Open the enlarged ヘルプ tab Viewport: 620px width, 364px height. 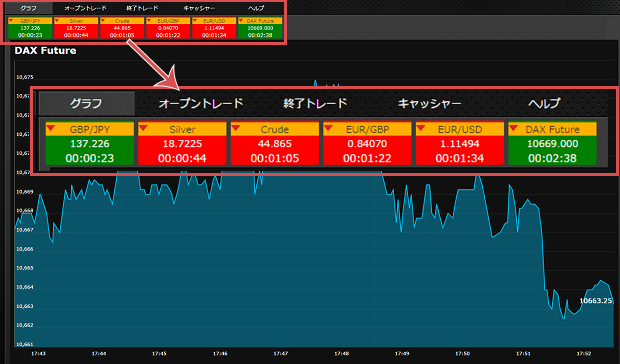(544, 104)
